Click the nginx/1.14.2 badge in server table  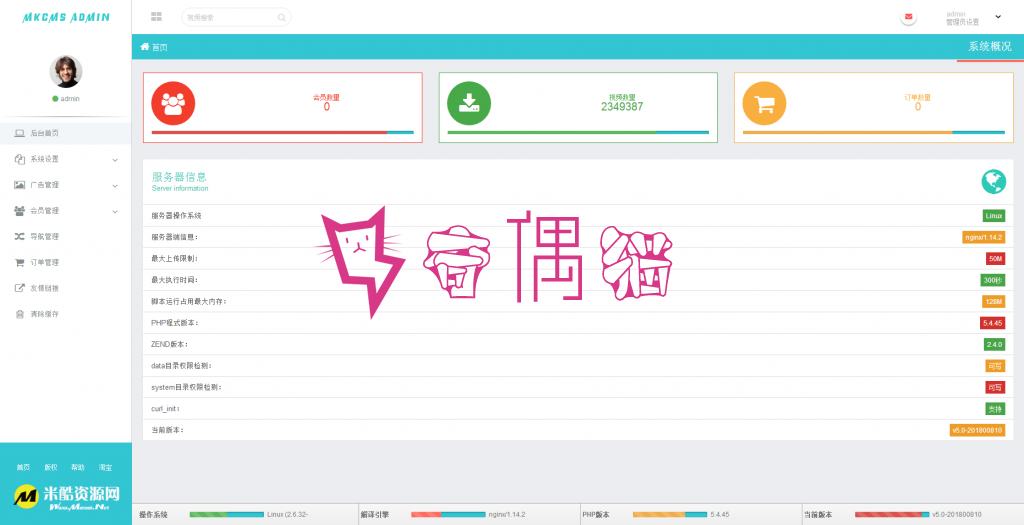click(984, 237)
